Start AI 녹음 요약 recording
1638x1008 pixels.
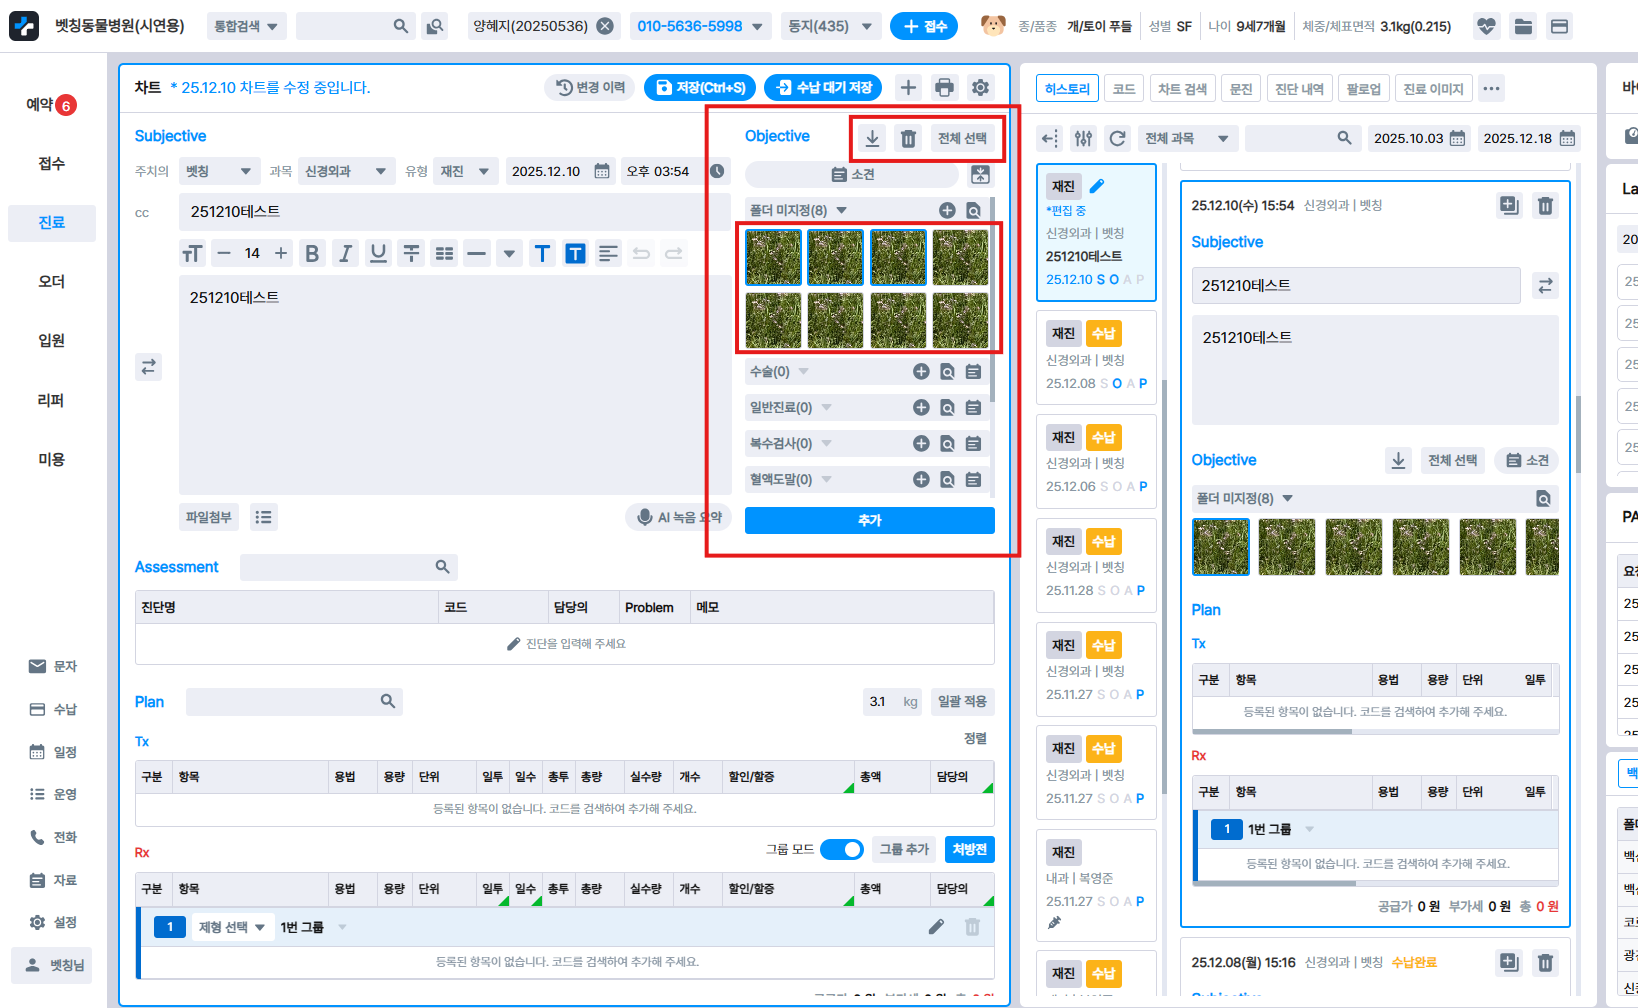tap(679, 517)
